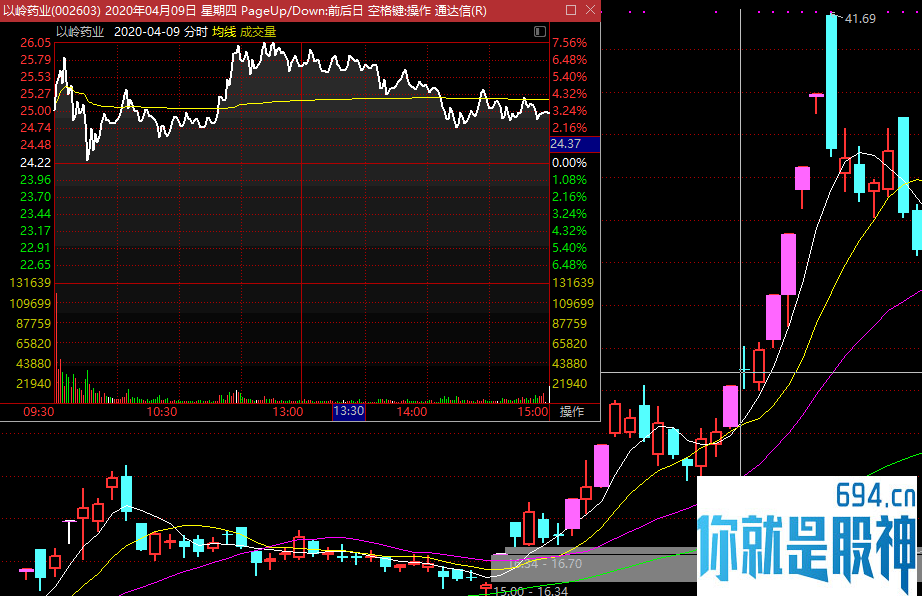Click the 以岭药业 stock name in the header
922x596 pixels.
pyautogui.click(x=80, y=32)
